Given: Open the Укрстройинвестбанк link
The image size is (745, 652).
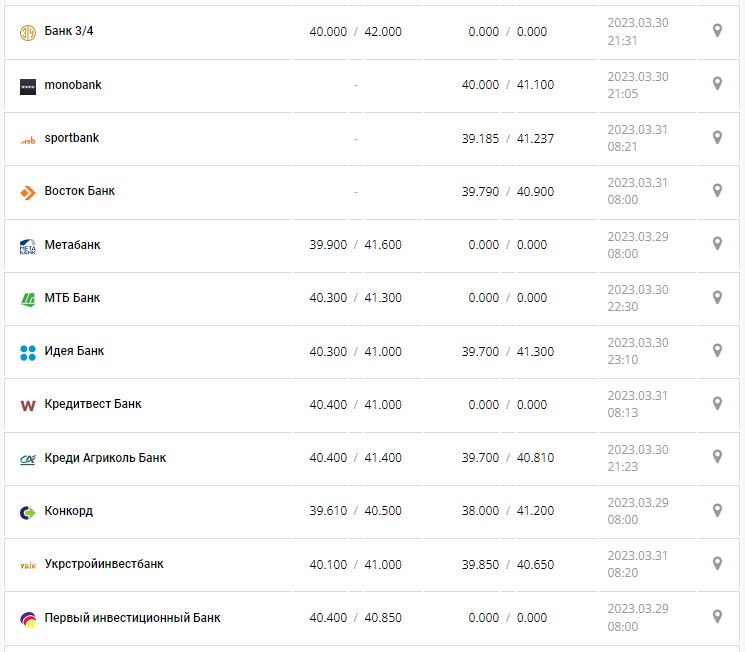Looking at the screenshot, I should [x=104, y=564].
